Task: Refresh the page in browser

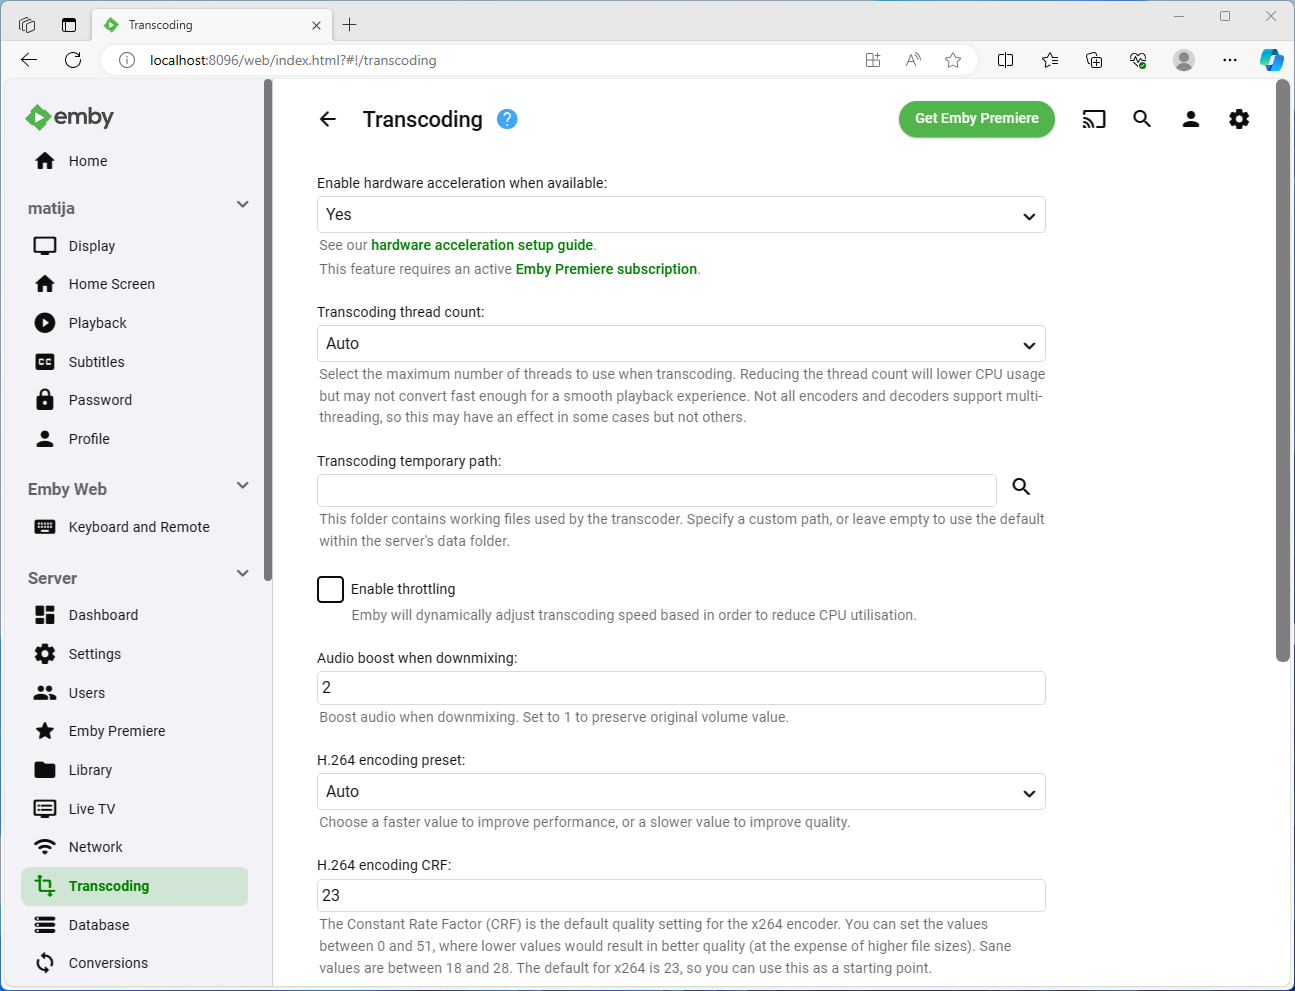Action: point(73,60)
